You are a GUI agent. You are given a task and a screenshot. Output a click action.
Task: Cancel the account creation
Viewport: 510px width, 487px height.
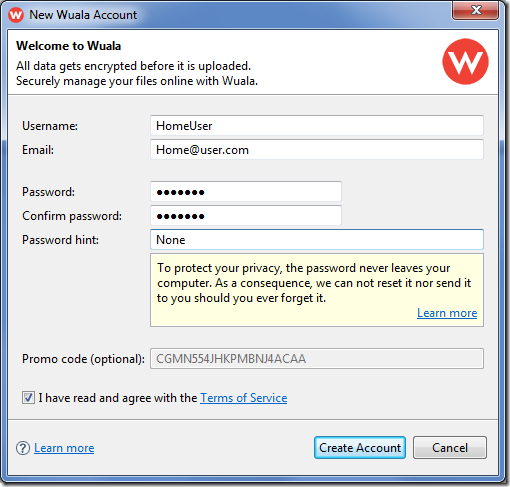pos(450,448)
